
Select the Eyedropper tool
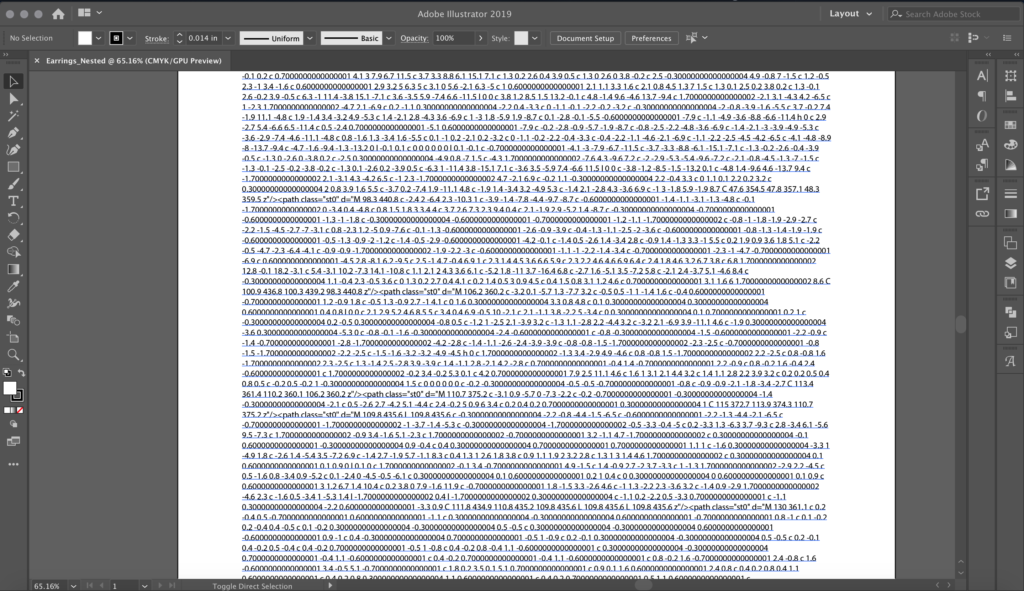(13, 286)
